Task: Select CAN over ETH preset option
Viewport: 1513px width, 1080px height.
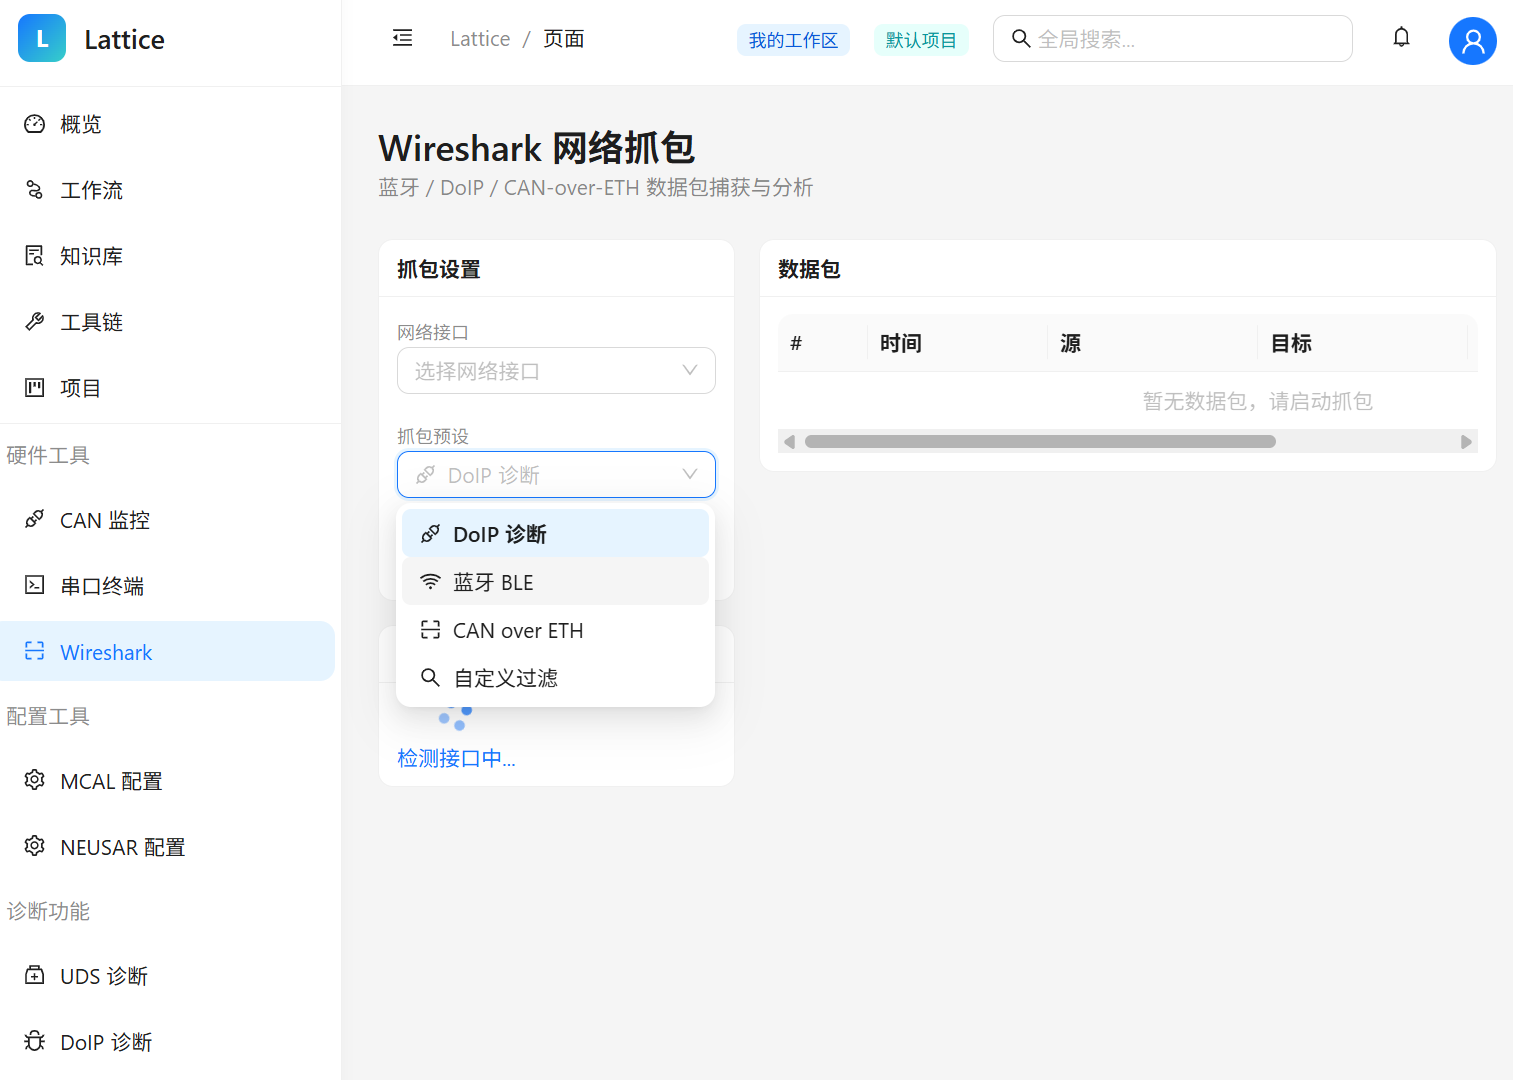Action: click(x=555, y=630)
